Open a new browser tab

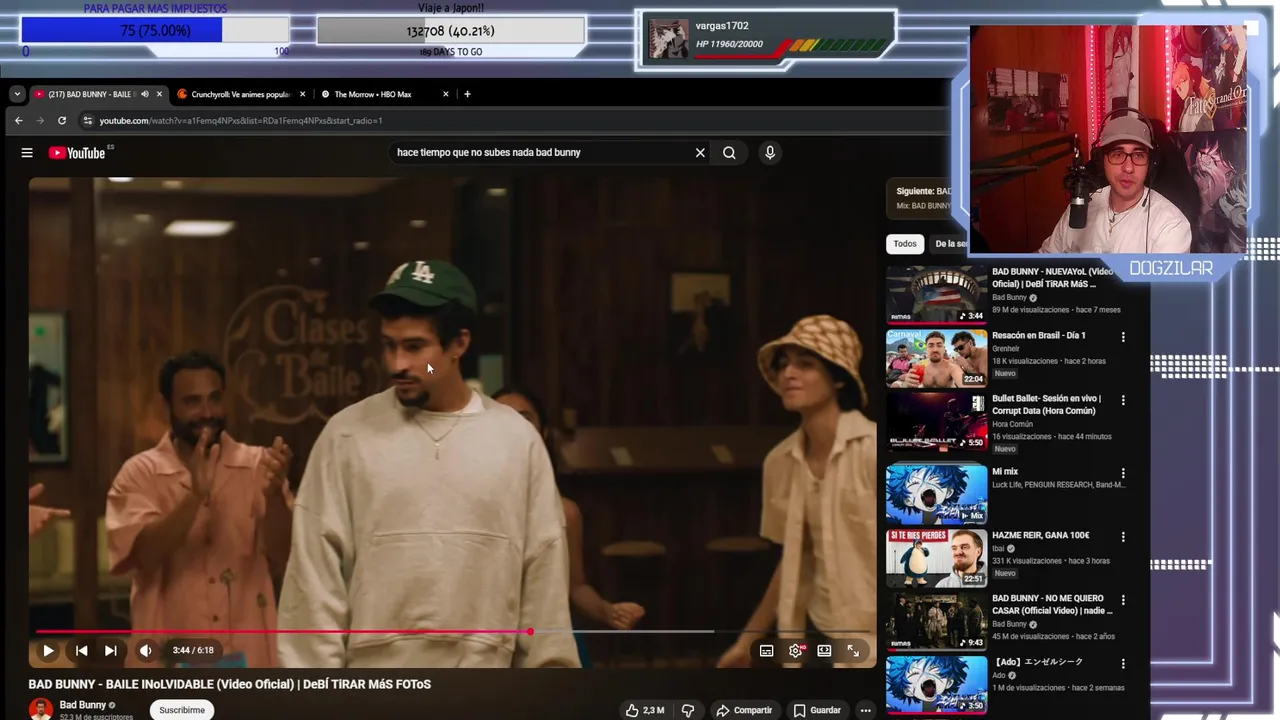point(467,94)
